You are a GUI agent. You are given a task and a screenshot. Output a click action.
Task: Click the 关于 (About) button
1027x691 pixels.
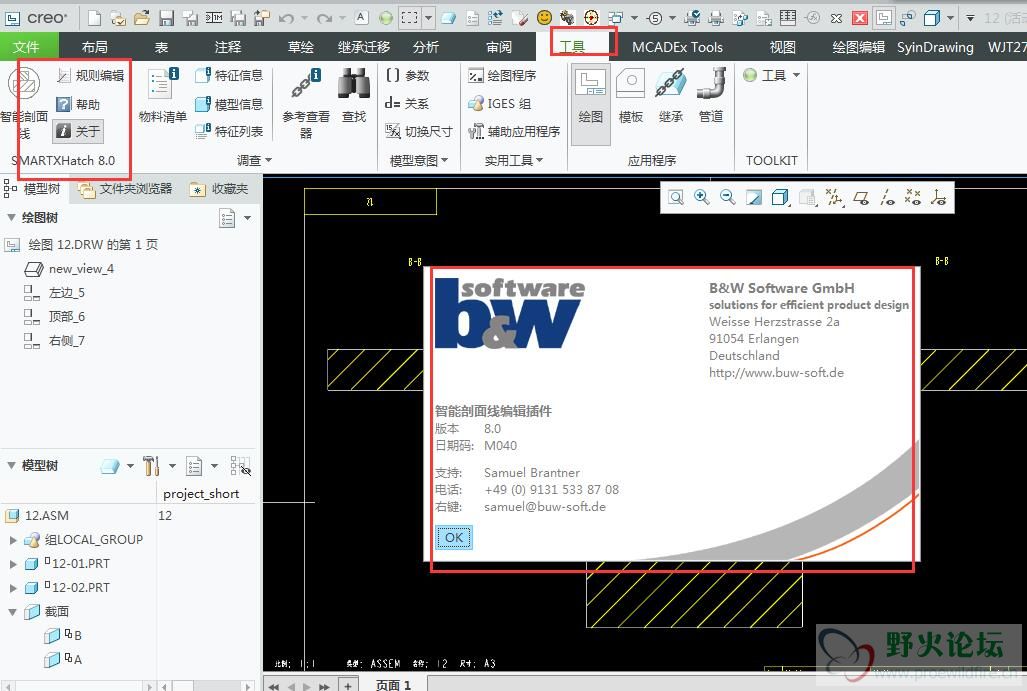click(x=79, y=132)
